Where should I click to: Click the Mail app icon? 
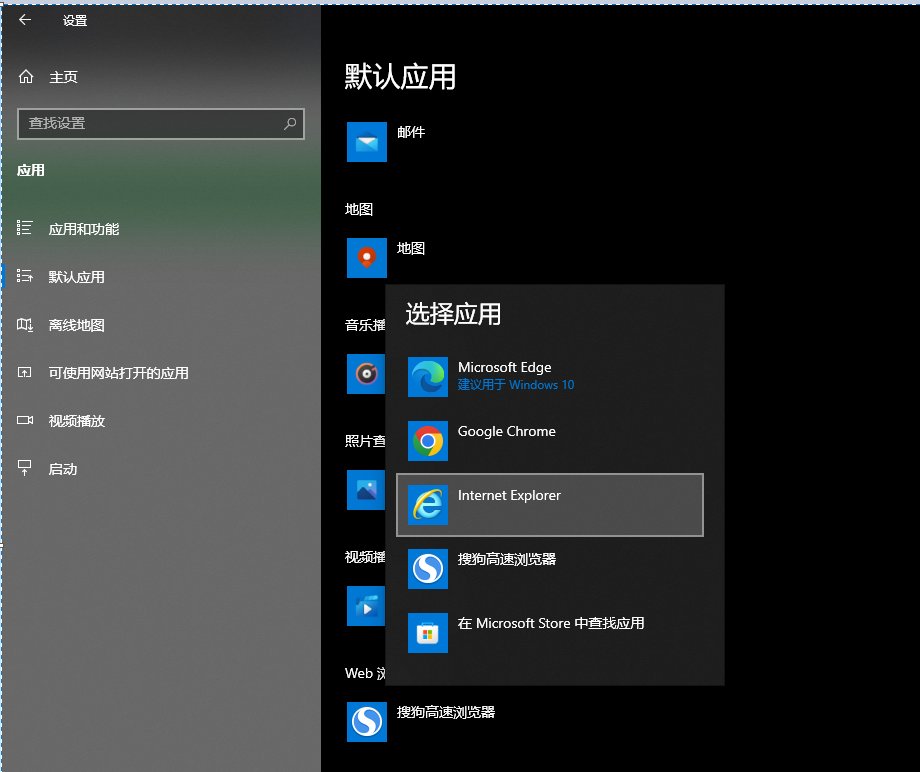(x=367, y=142)
